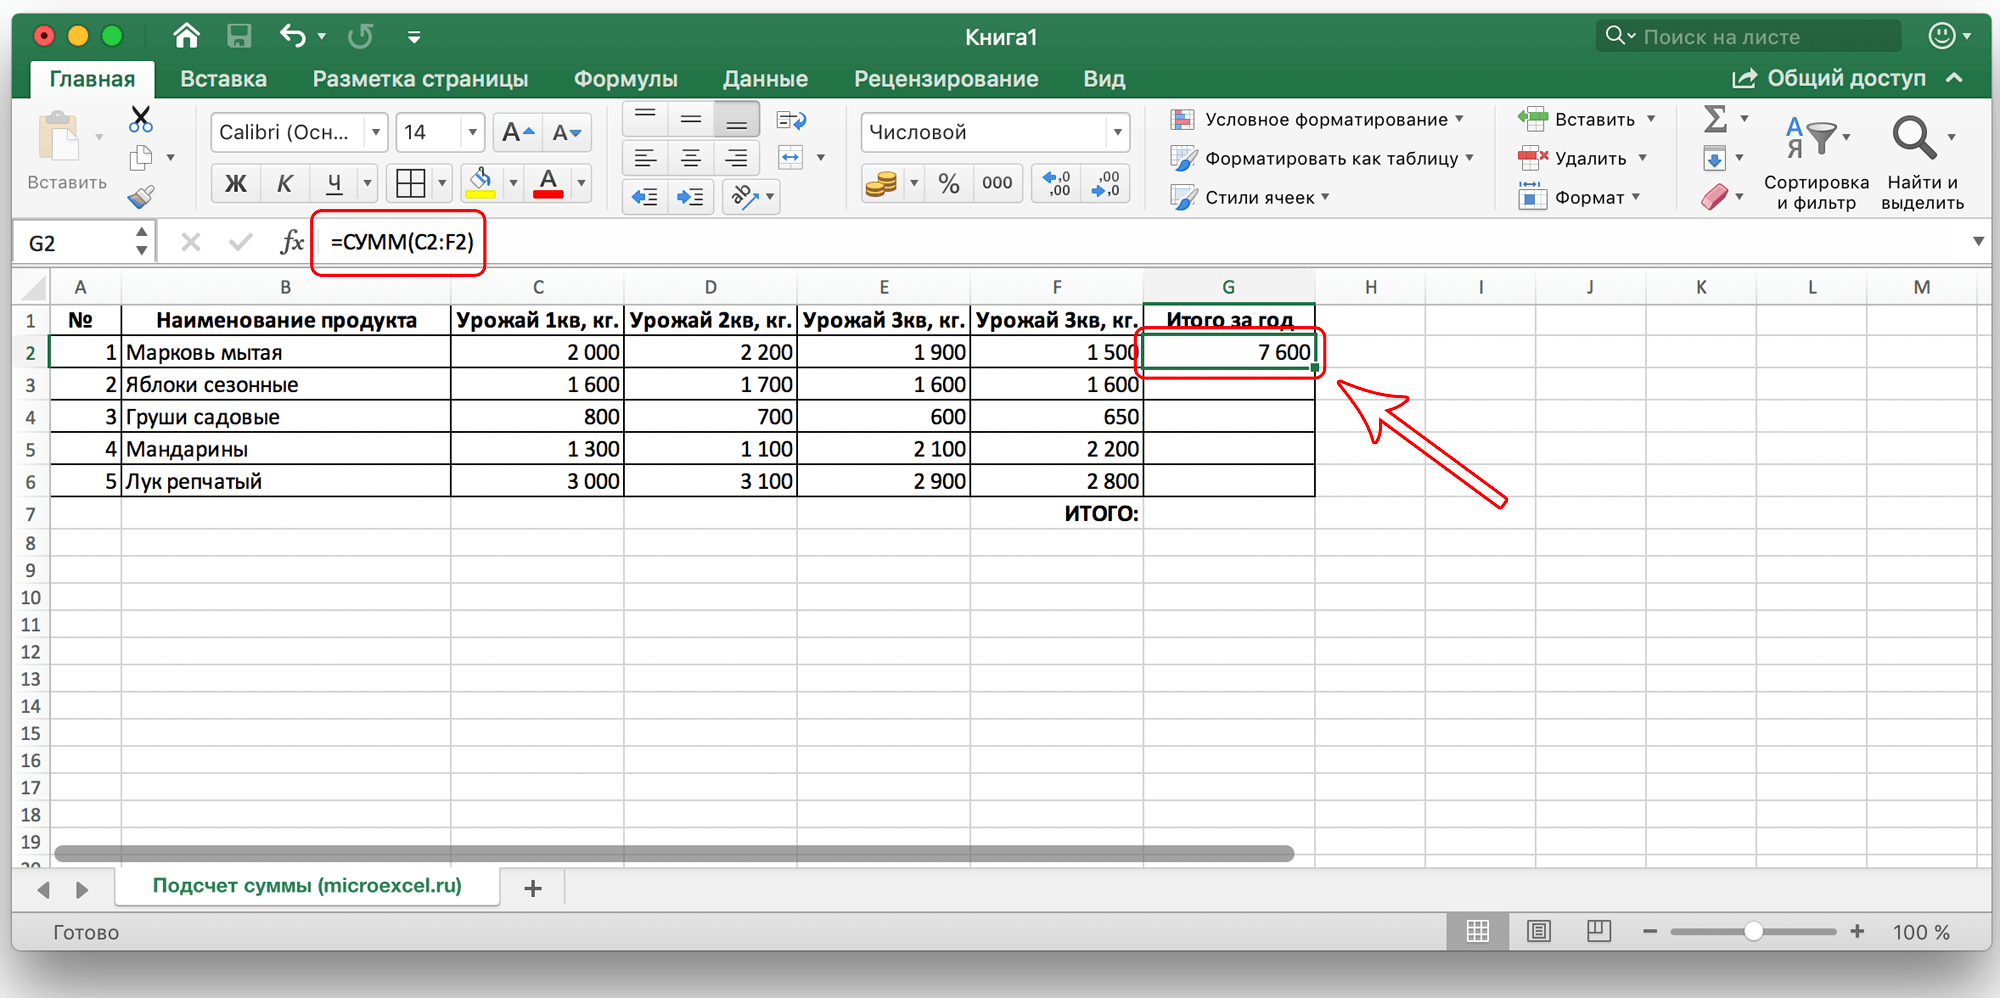The image size is (2000, 998).
Task: Add a new sheet with plus button
Action: pyautogui.click(x=533, y=888)
